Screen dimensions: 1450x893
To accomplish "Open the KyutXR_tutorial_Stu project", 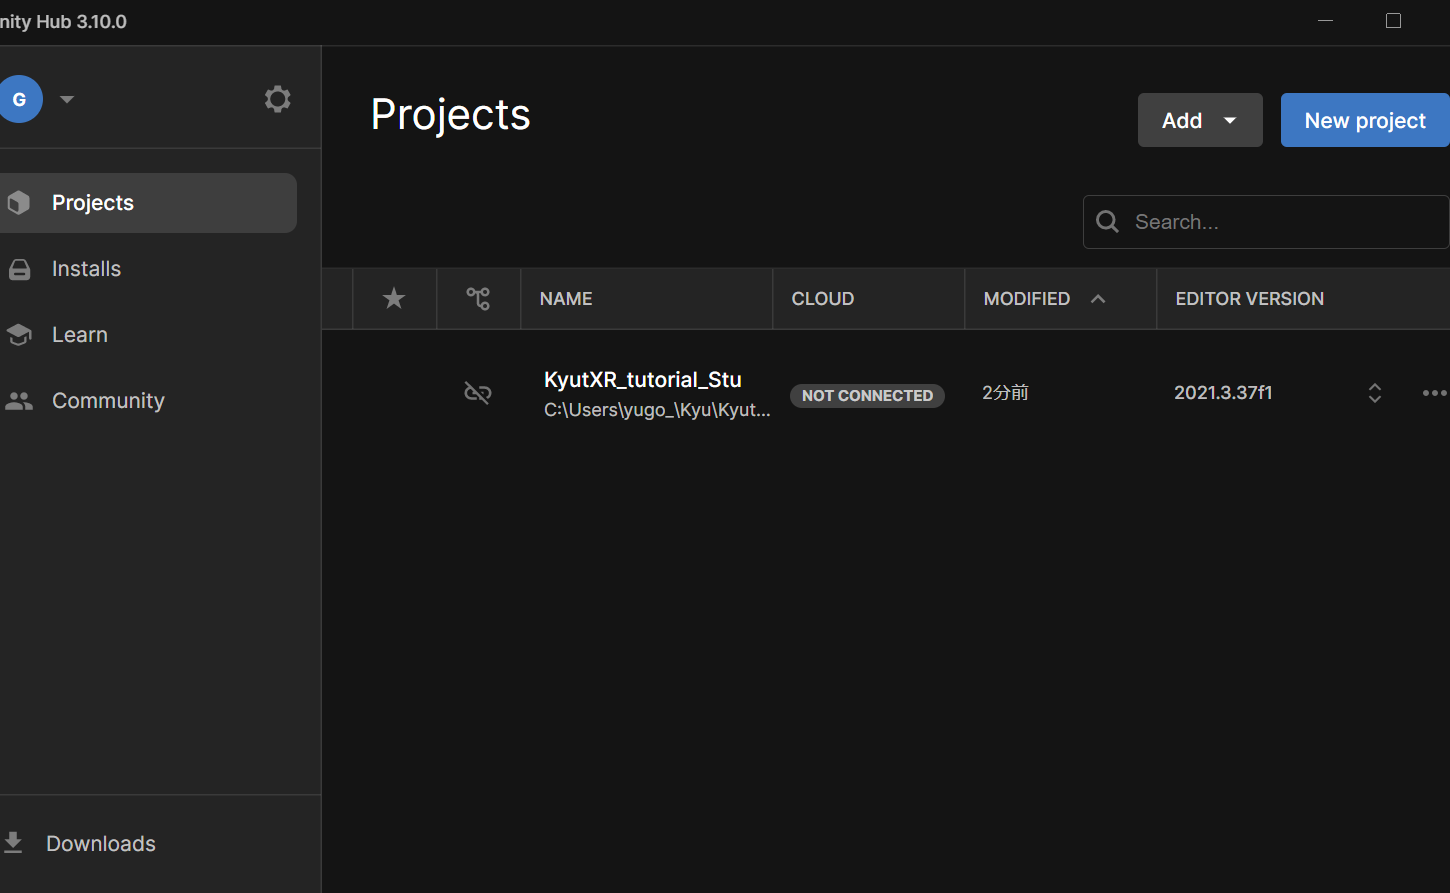I will (x=643, y=379).
